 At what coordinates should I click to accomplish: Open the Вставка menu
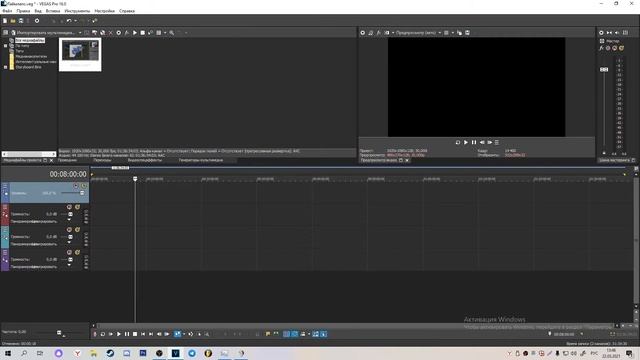pyautogui.click(x=53, y=11)
